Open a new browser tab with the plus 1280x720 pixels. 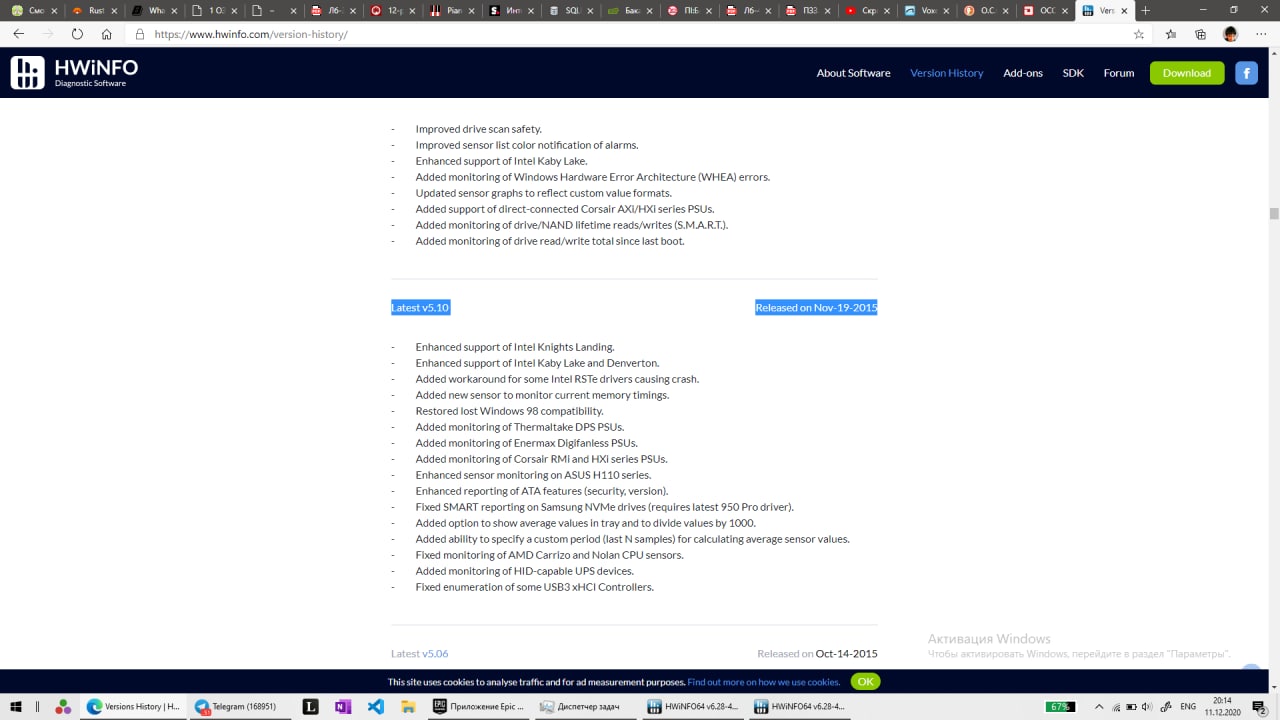pos(1146,10)
